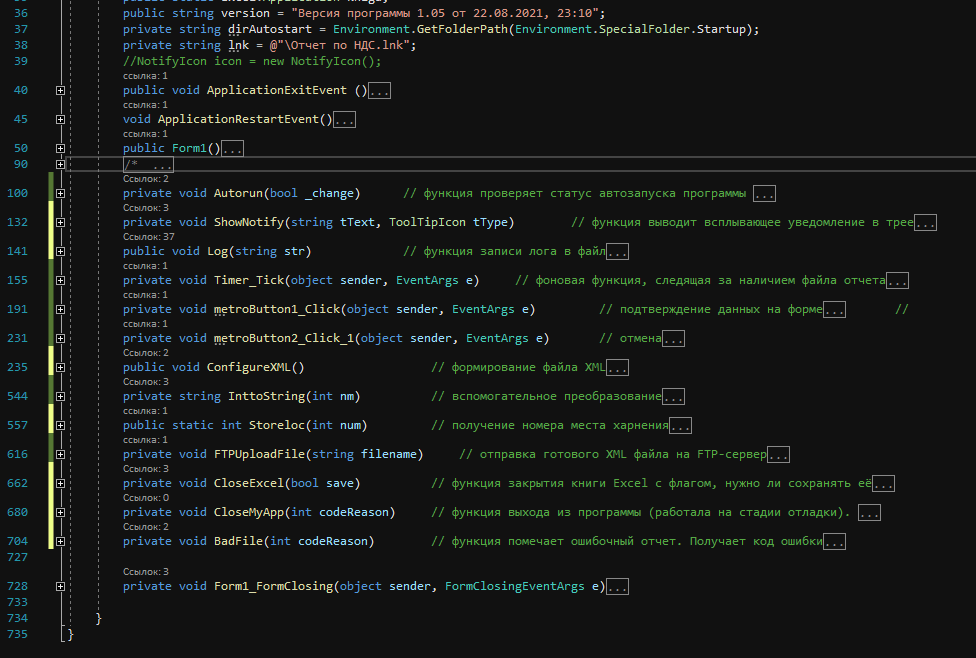Image resolution: width=976 pixels, height=658 pixels.
Task: Expand the Storeloc method at line 557
Action: (x=60, y=425)
